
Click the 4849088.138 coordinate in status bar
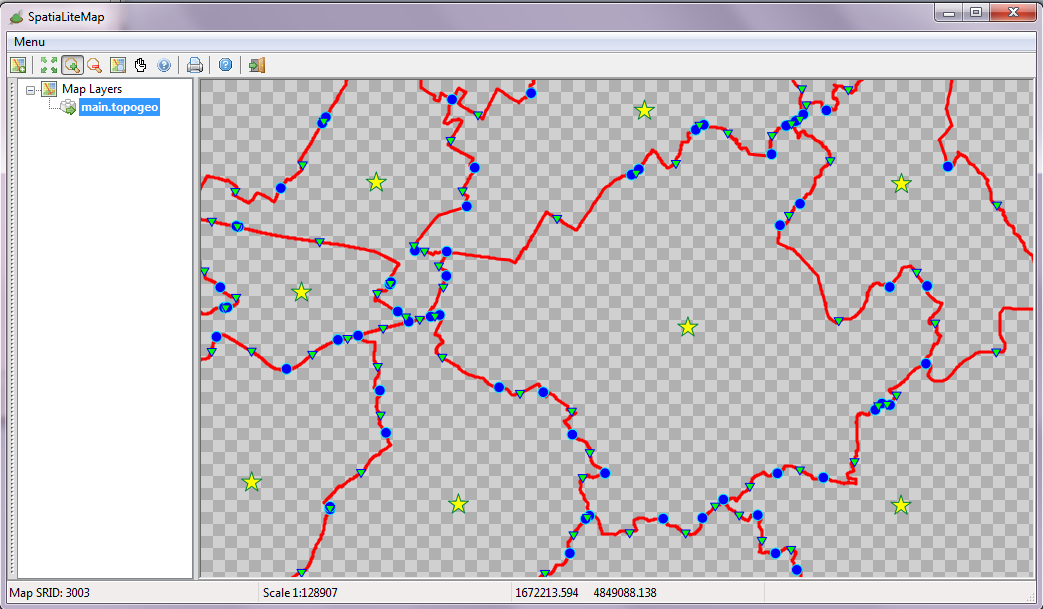click(x=625, y=592)
